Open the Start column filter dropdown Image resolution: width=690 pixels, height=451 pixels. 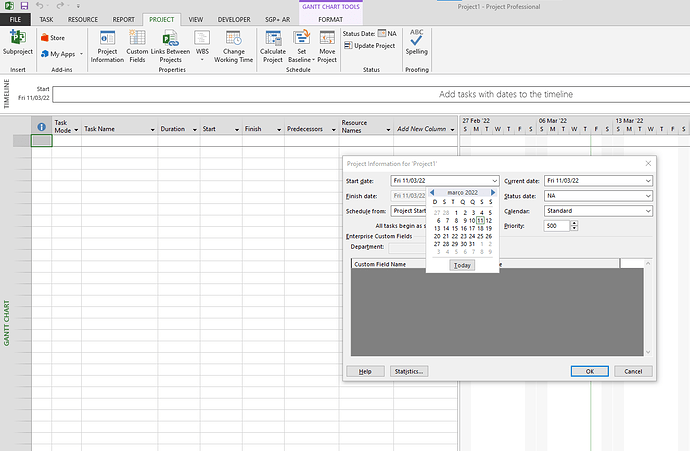click(237, 130)
